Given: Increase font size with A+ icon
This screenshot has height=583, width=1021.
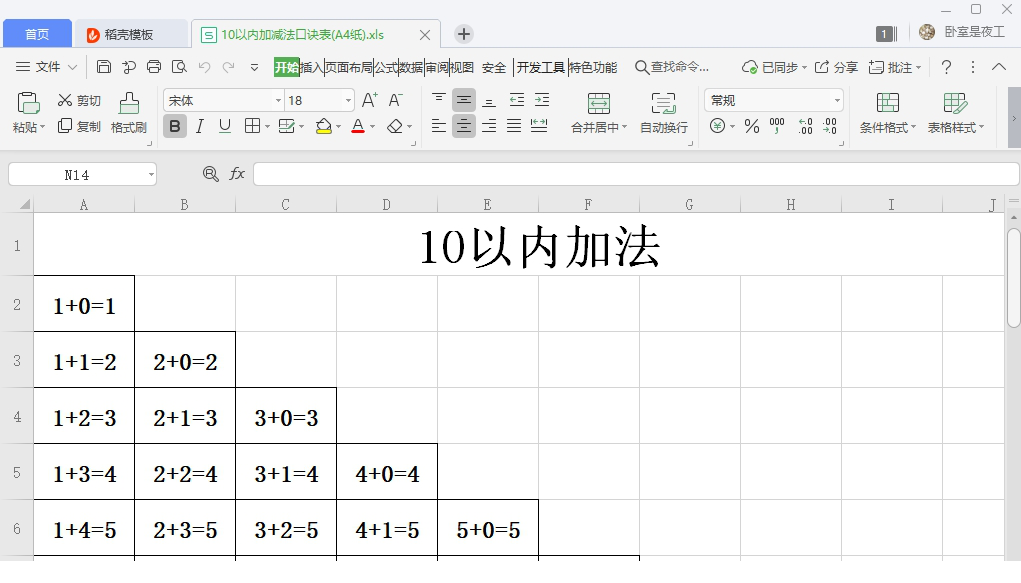Looking at the screenshot, I should coord(369,100).
